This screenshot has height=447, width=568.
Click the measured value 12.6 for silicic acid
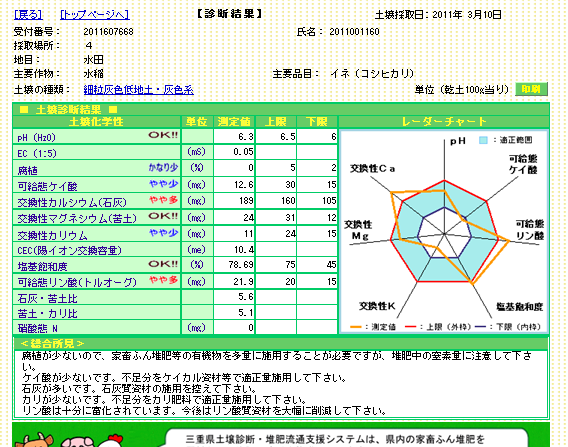(x=243, y=185)
